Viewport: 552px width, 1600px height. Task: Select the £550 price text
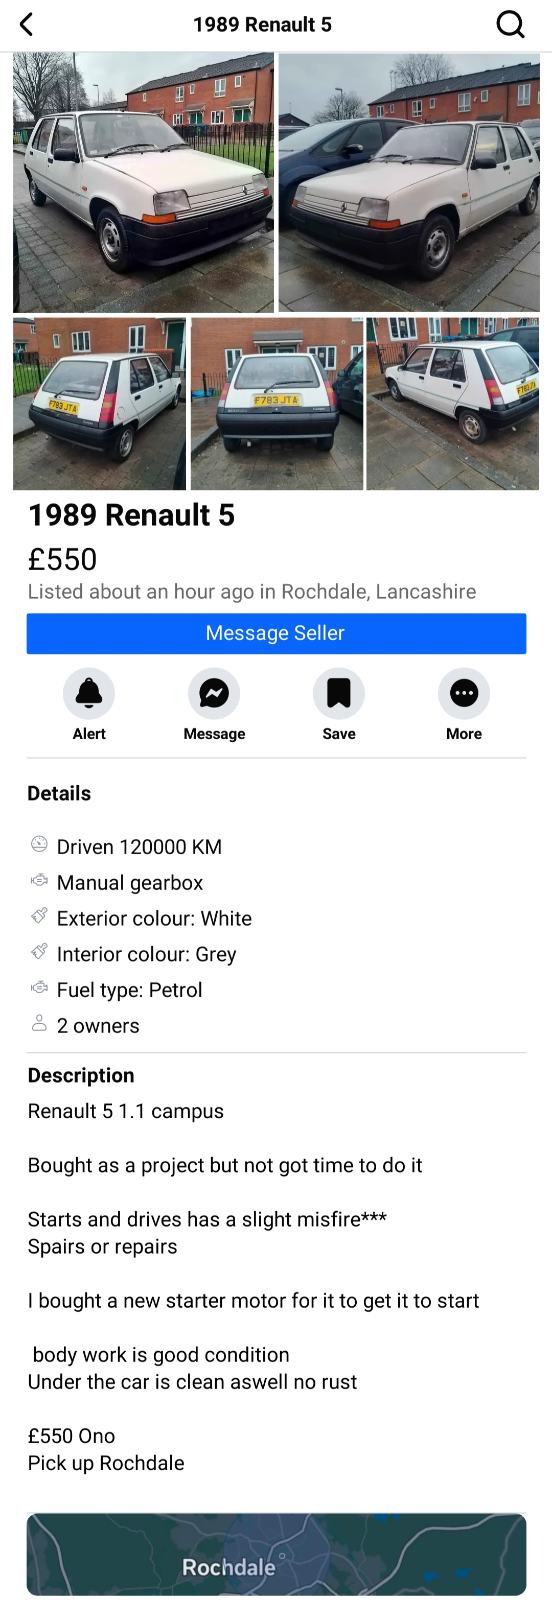point(62,559)
